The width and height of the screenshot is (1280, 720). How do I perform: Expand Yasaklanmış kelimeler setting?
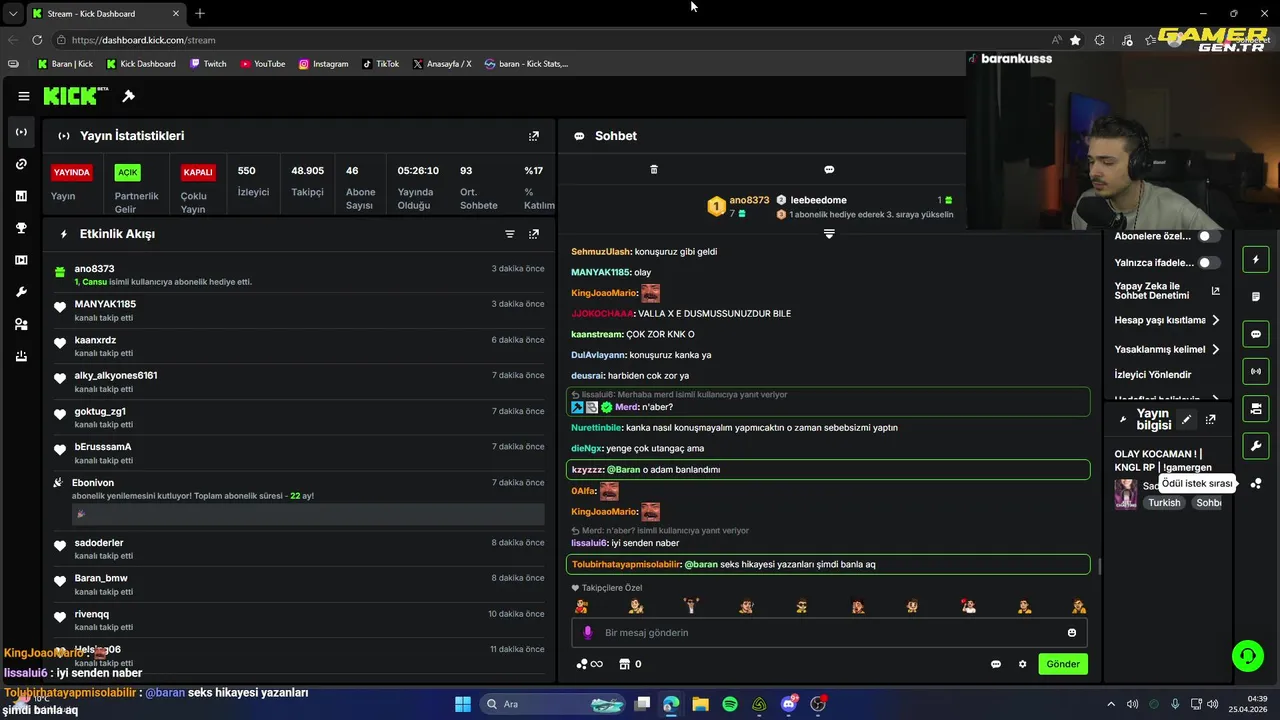[x=1167, y=349]
